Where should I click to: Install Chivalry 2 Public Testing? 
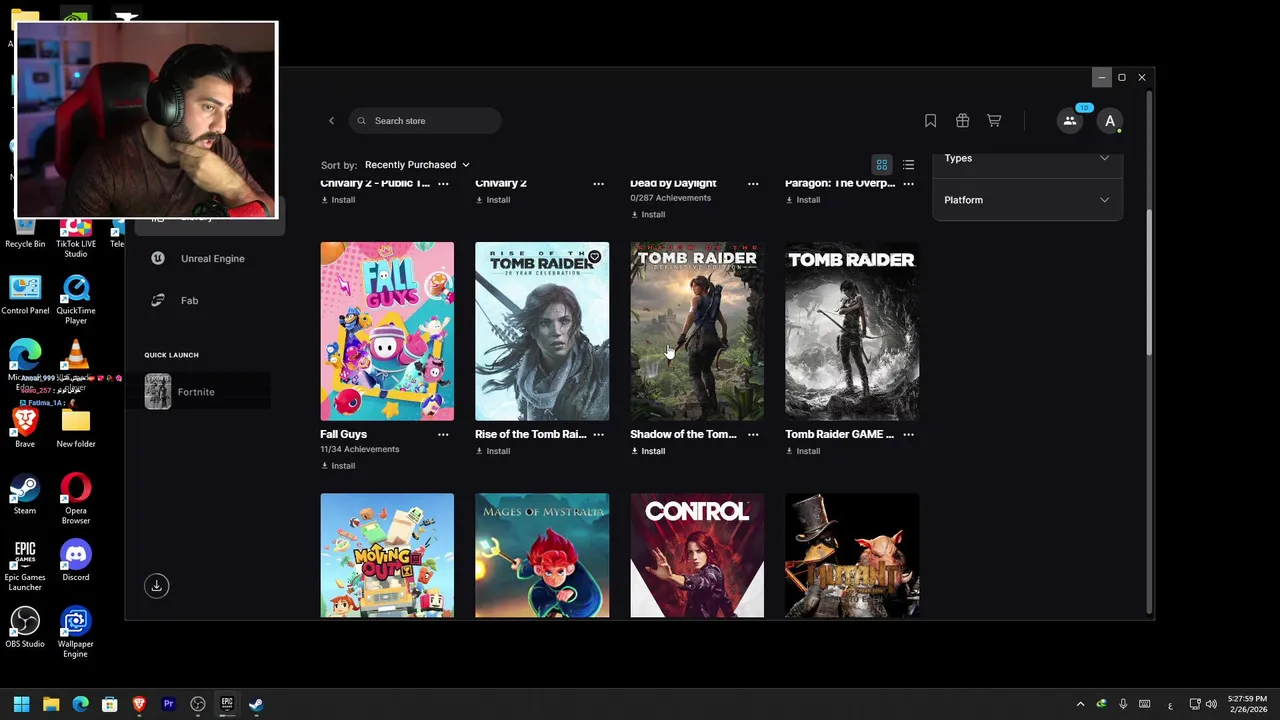pyautogui.click(x=338, y=200)
